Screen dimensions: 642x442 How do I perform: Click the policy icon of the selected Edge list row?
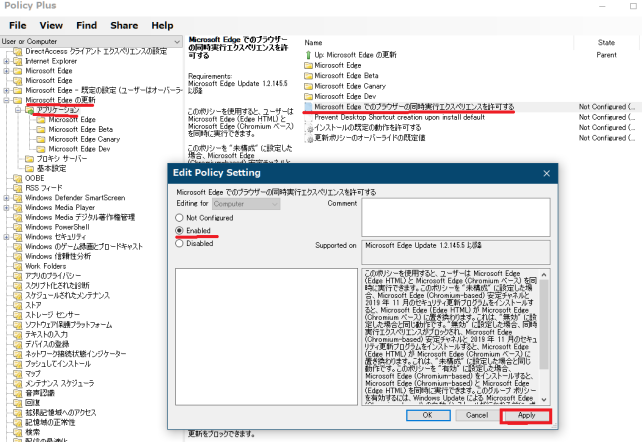308,107
